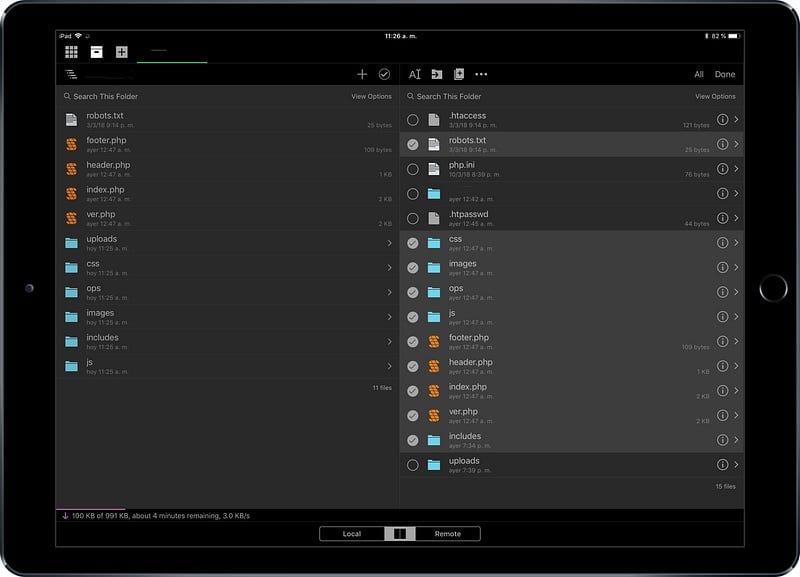
Task: Switch the bottom view to Local
Action: pyautogui.click(x=352, y=533)
